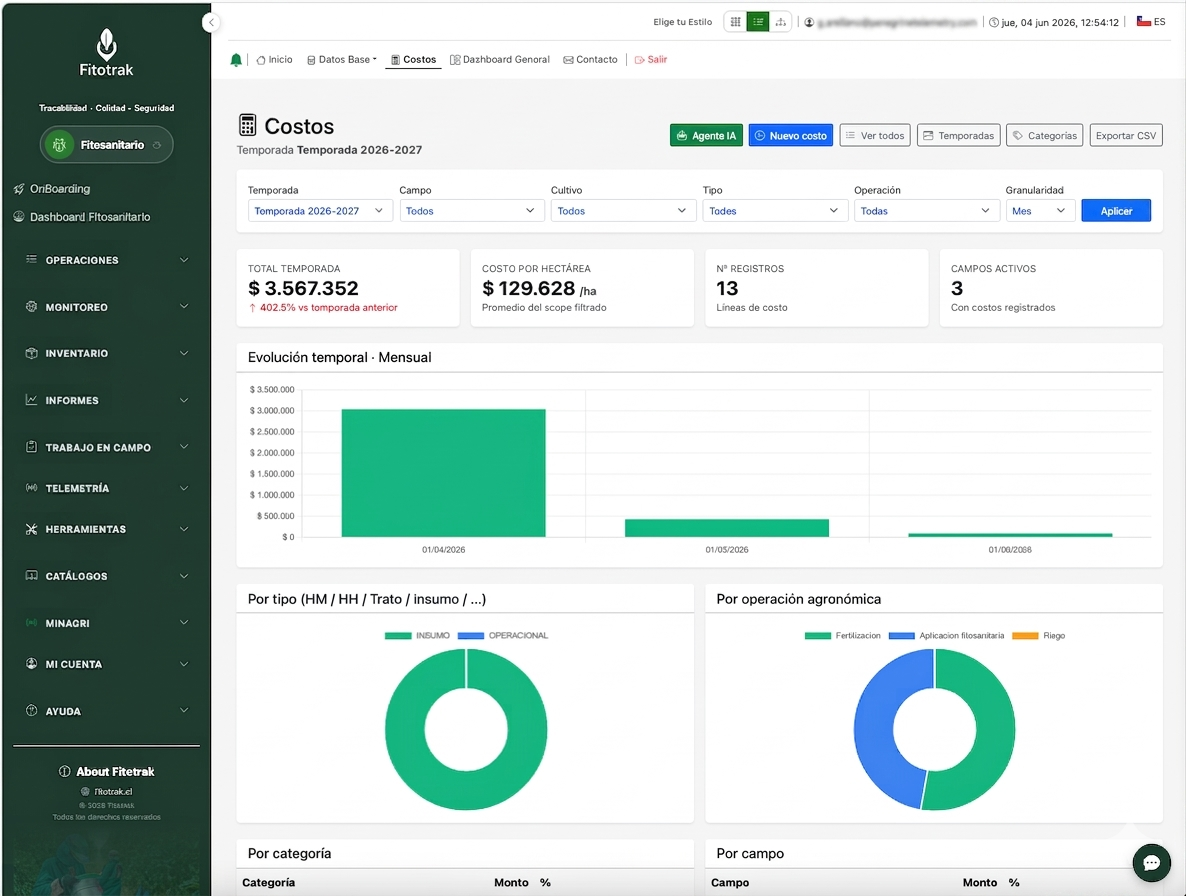Open the Campo dropdown

point(471,211)
